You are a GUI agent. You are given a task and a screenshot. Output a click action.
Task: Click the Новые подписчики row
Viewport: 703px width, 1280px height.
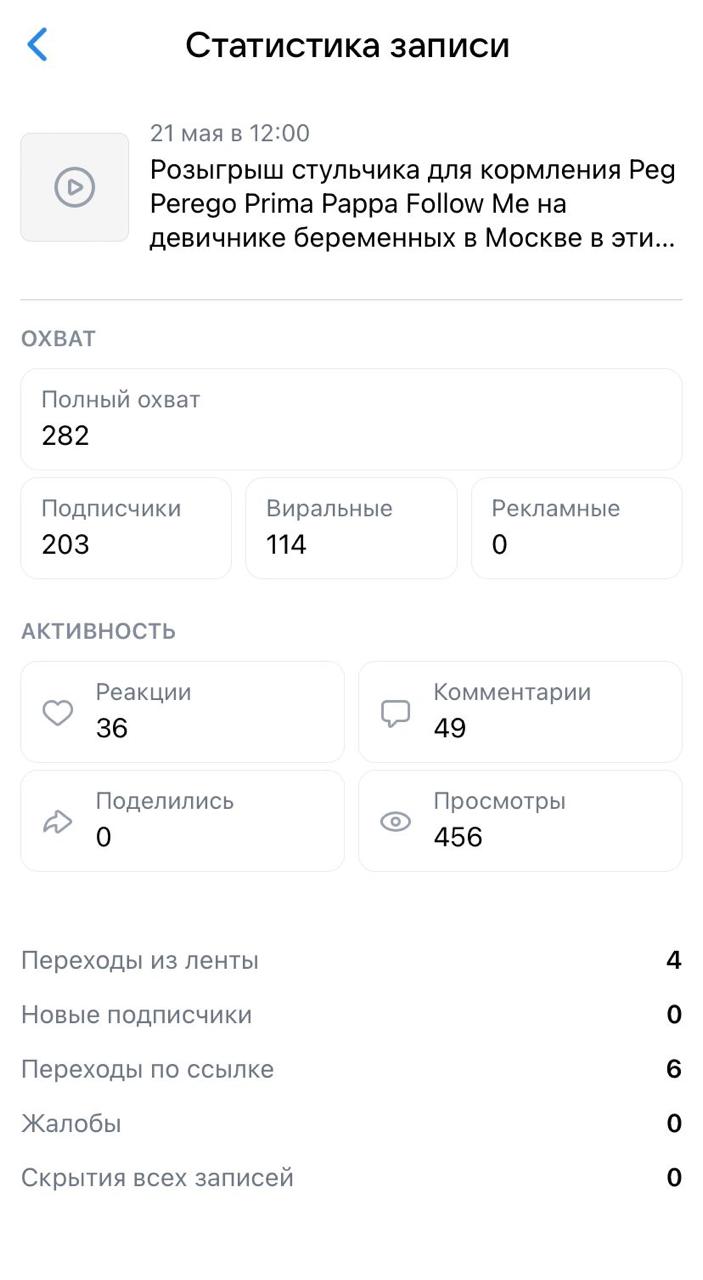click(x=351, y=1015)
